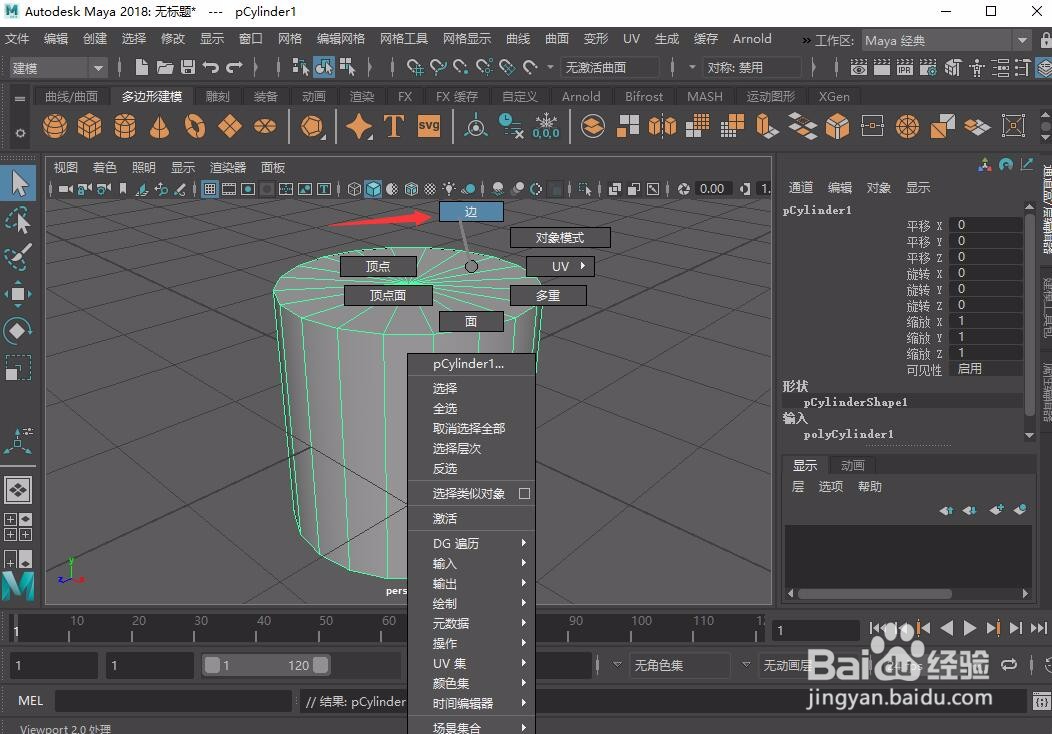The height and width of the screenshot is (734, 1052).
Task: Click the Extrude shelf icon
Action: [x=768, y=126]
